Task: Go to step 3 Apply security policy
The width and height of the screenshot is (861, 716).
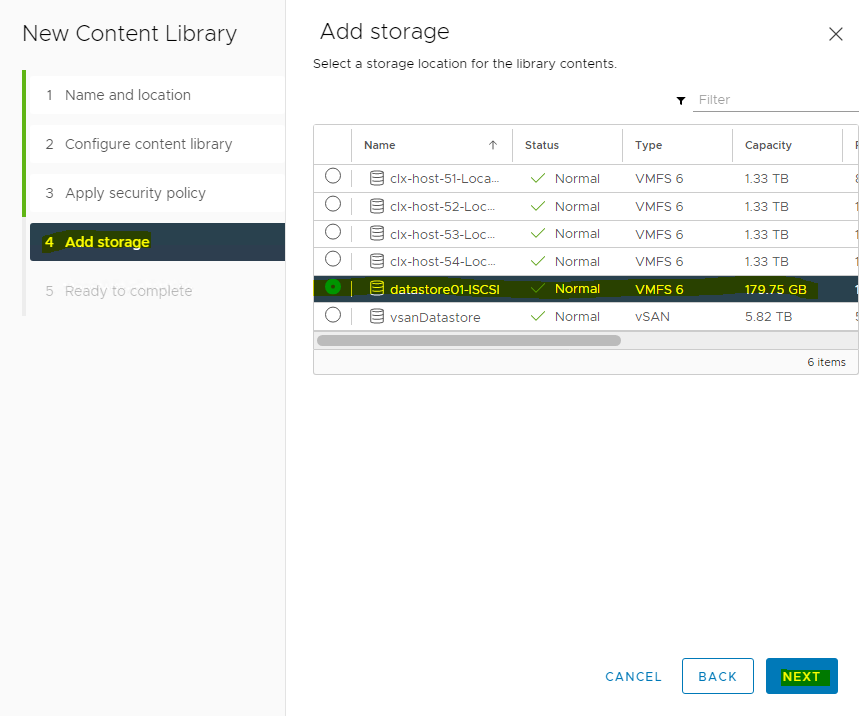Action: 157,193
